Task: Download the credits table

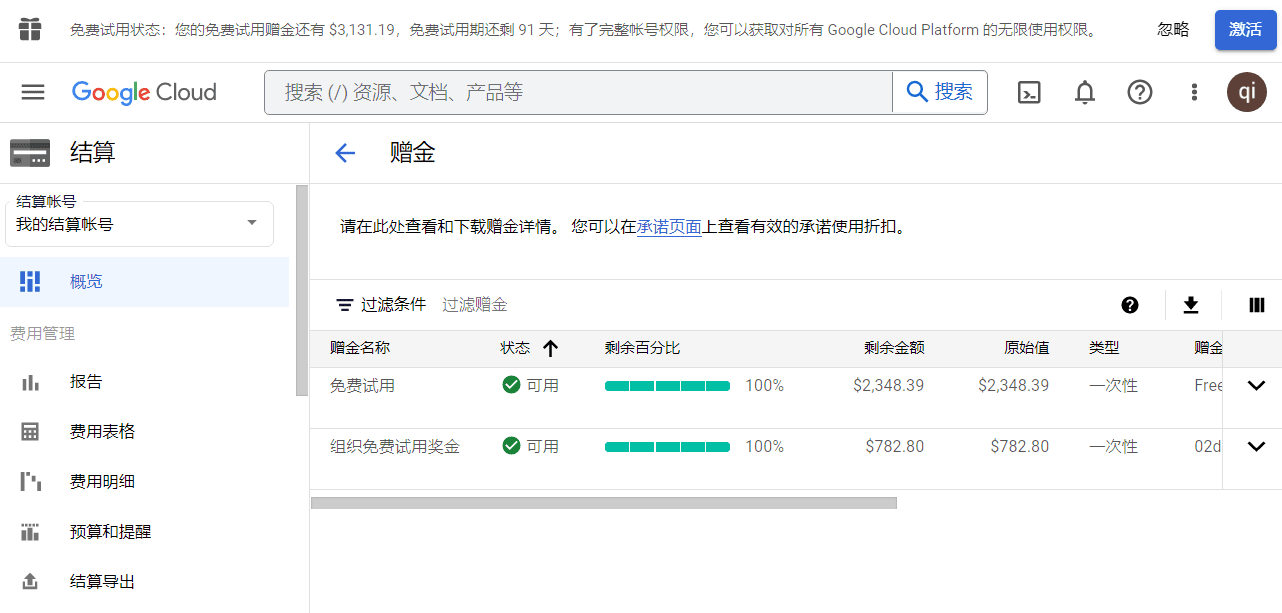Action: [x=1192, y=304]
